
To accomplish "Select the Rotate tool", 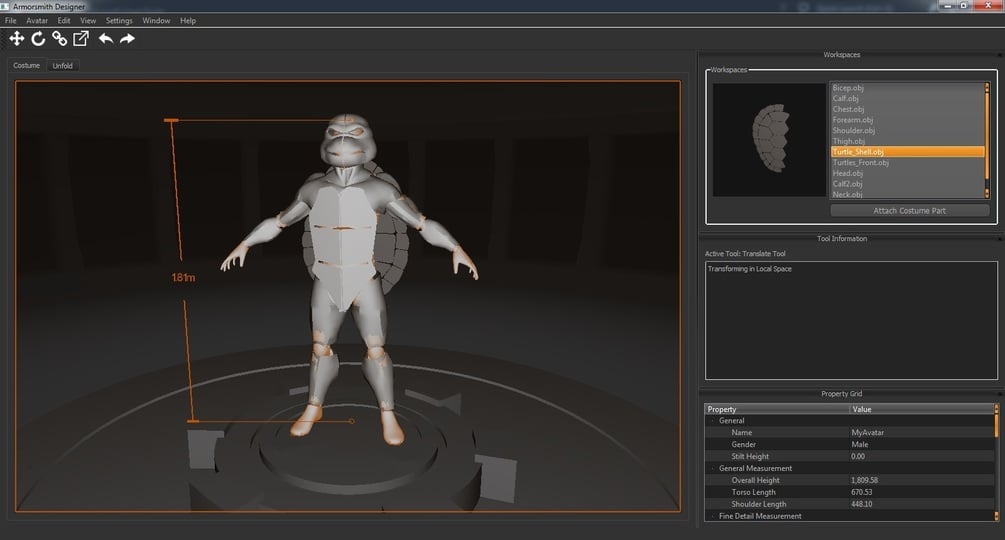I will pos(38,39).
